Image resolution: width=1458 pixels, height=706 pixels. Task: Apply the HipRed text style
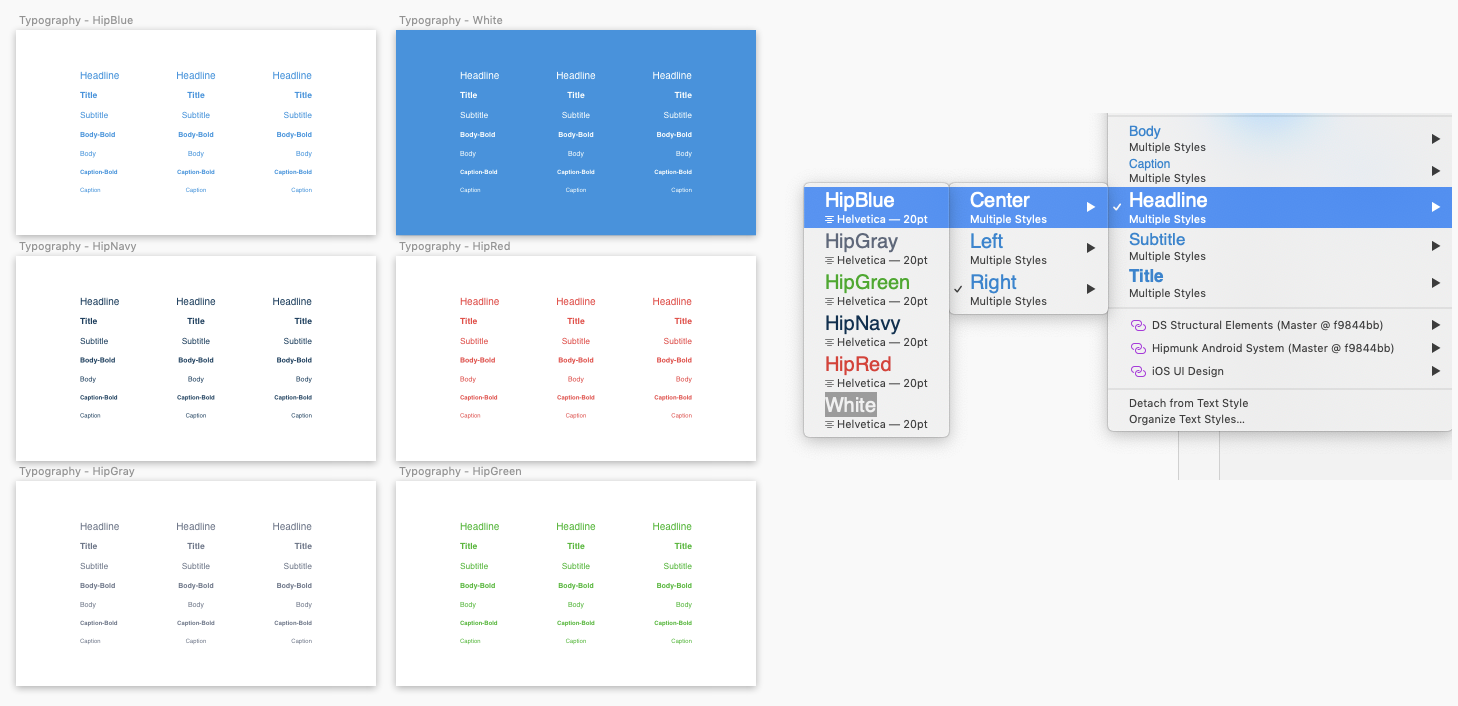[x=876, y=371]
